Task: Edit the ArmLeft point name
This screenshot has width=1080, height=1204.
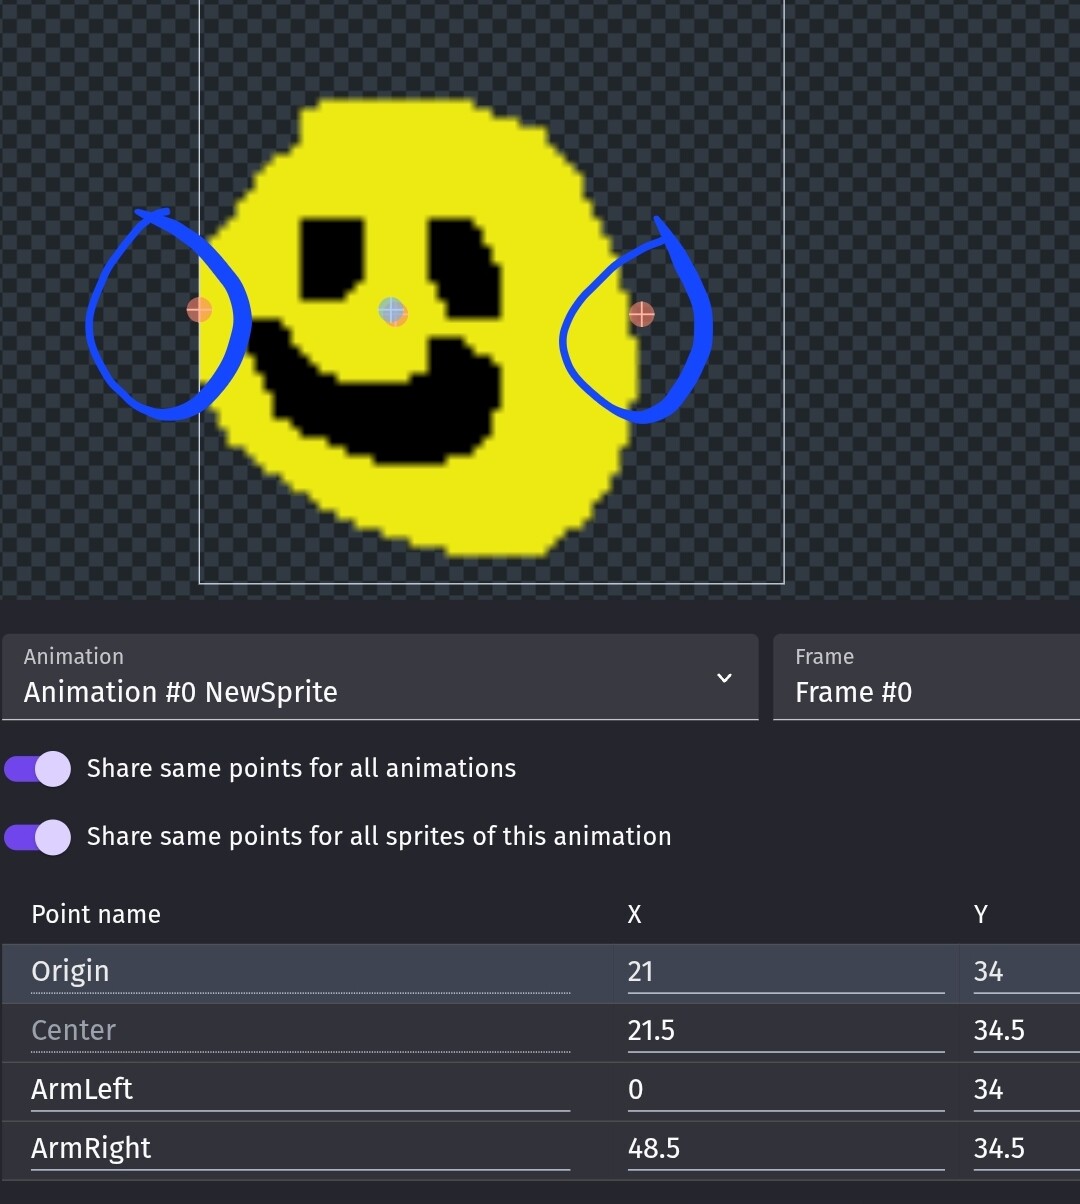Action: pyautogui.click(x=300, y=1090)
